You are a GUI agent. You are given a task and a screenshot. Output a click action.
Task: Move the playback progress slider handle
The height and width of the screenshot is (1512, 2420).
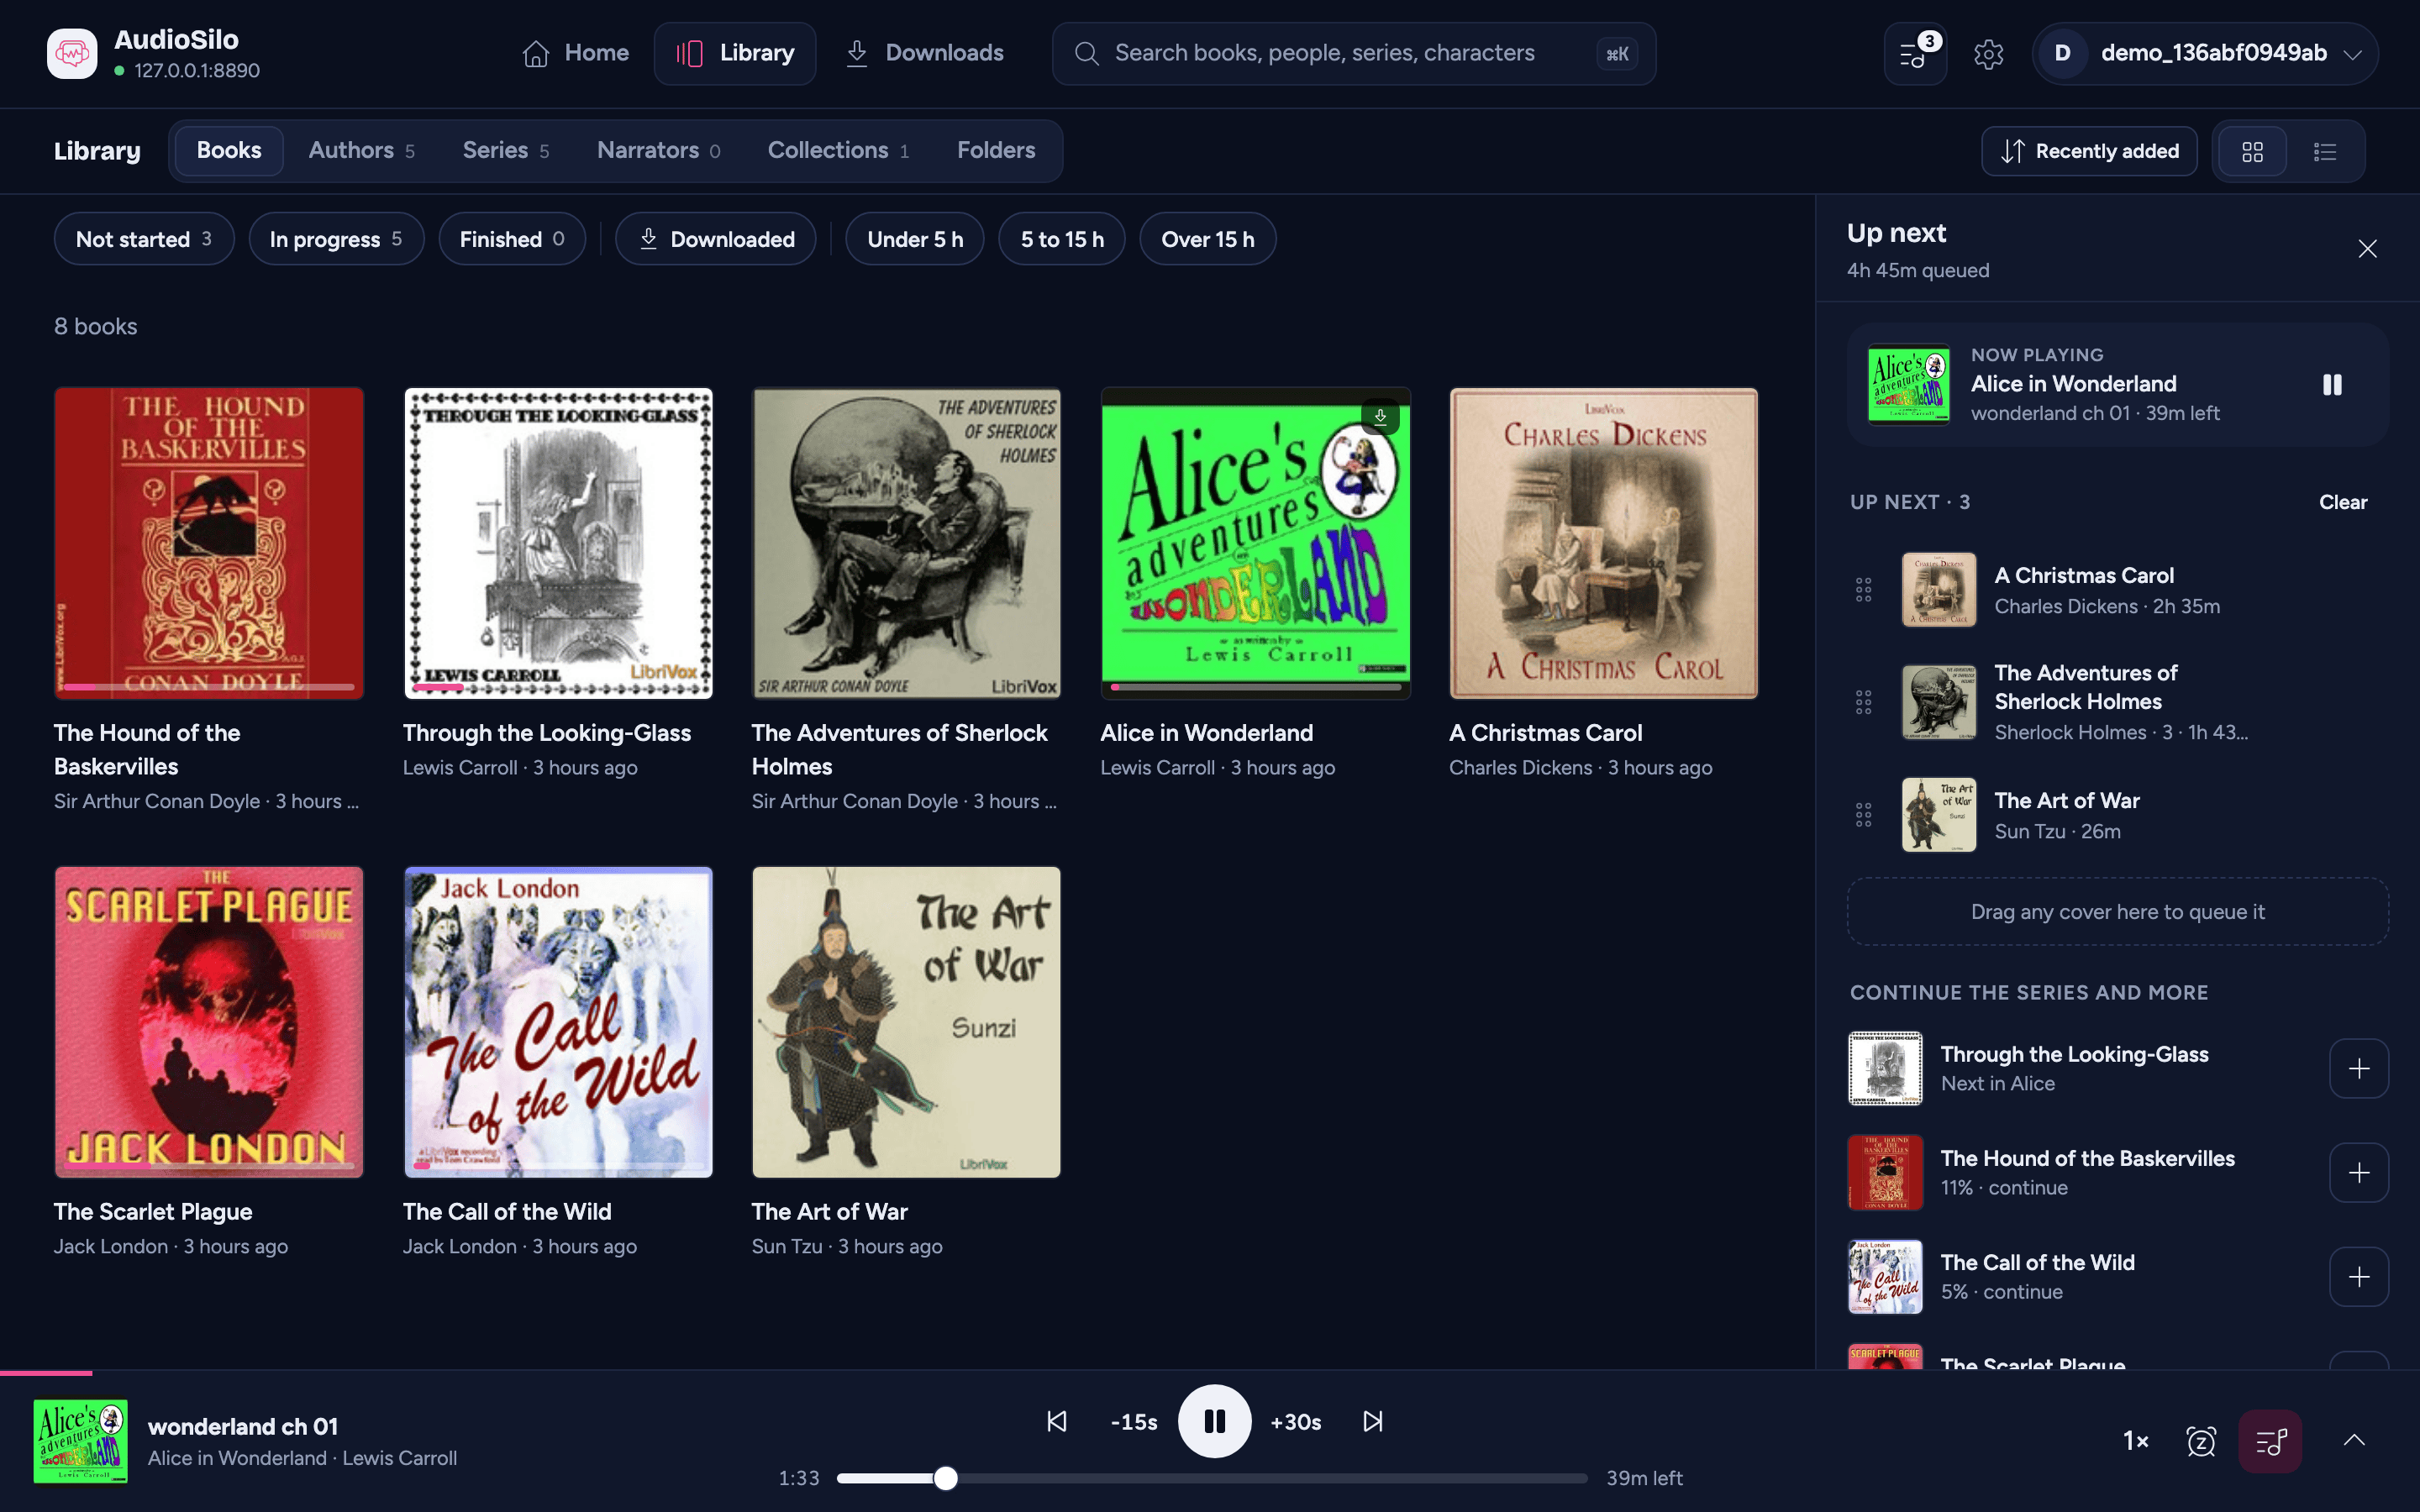[x=945, y=1478]
